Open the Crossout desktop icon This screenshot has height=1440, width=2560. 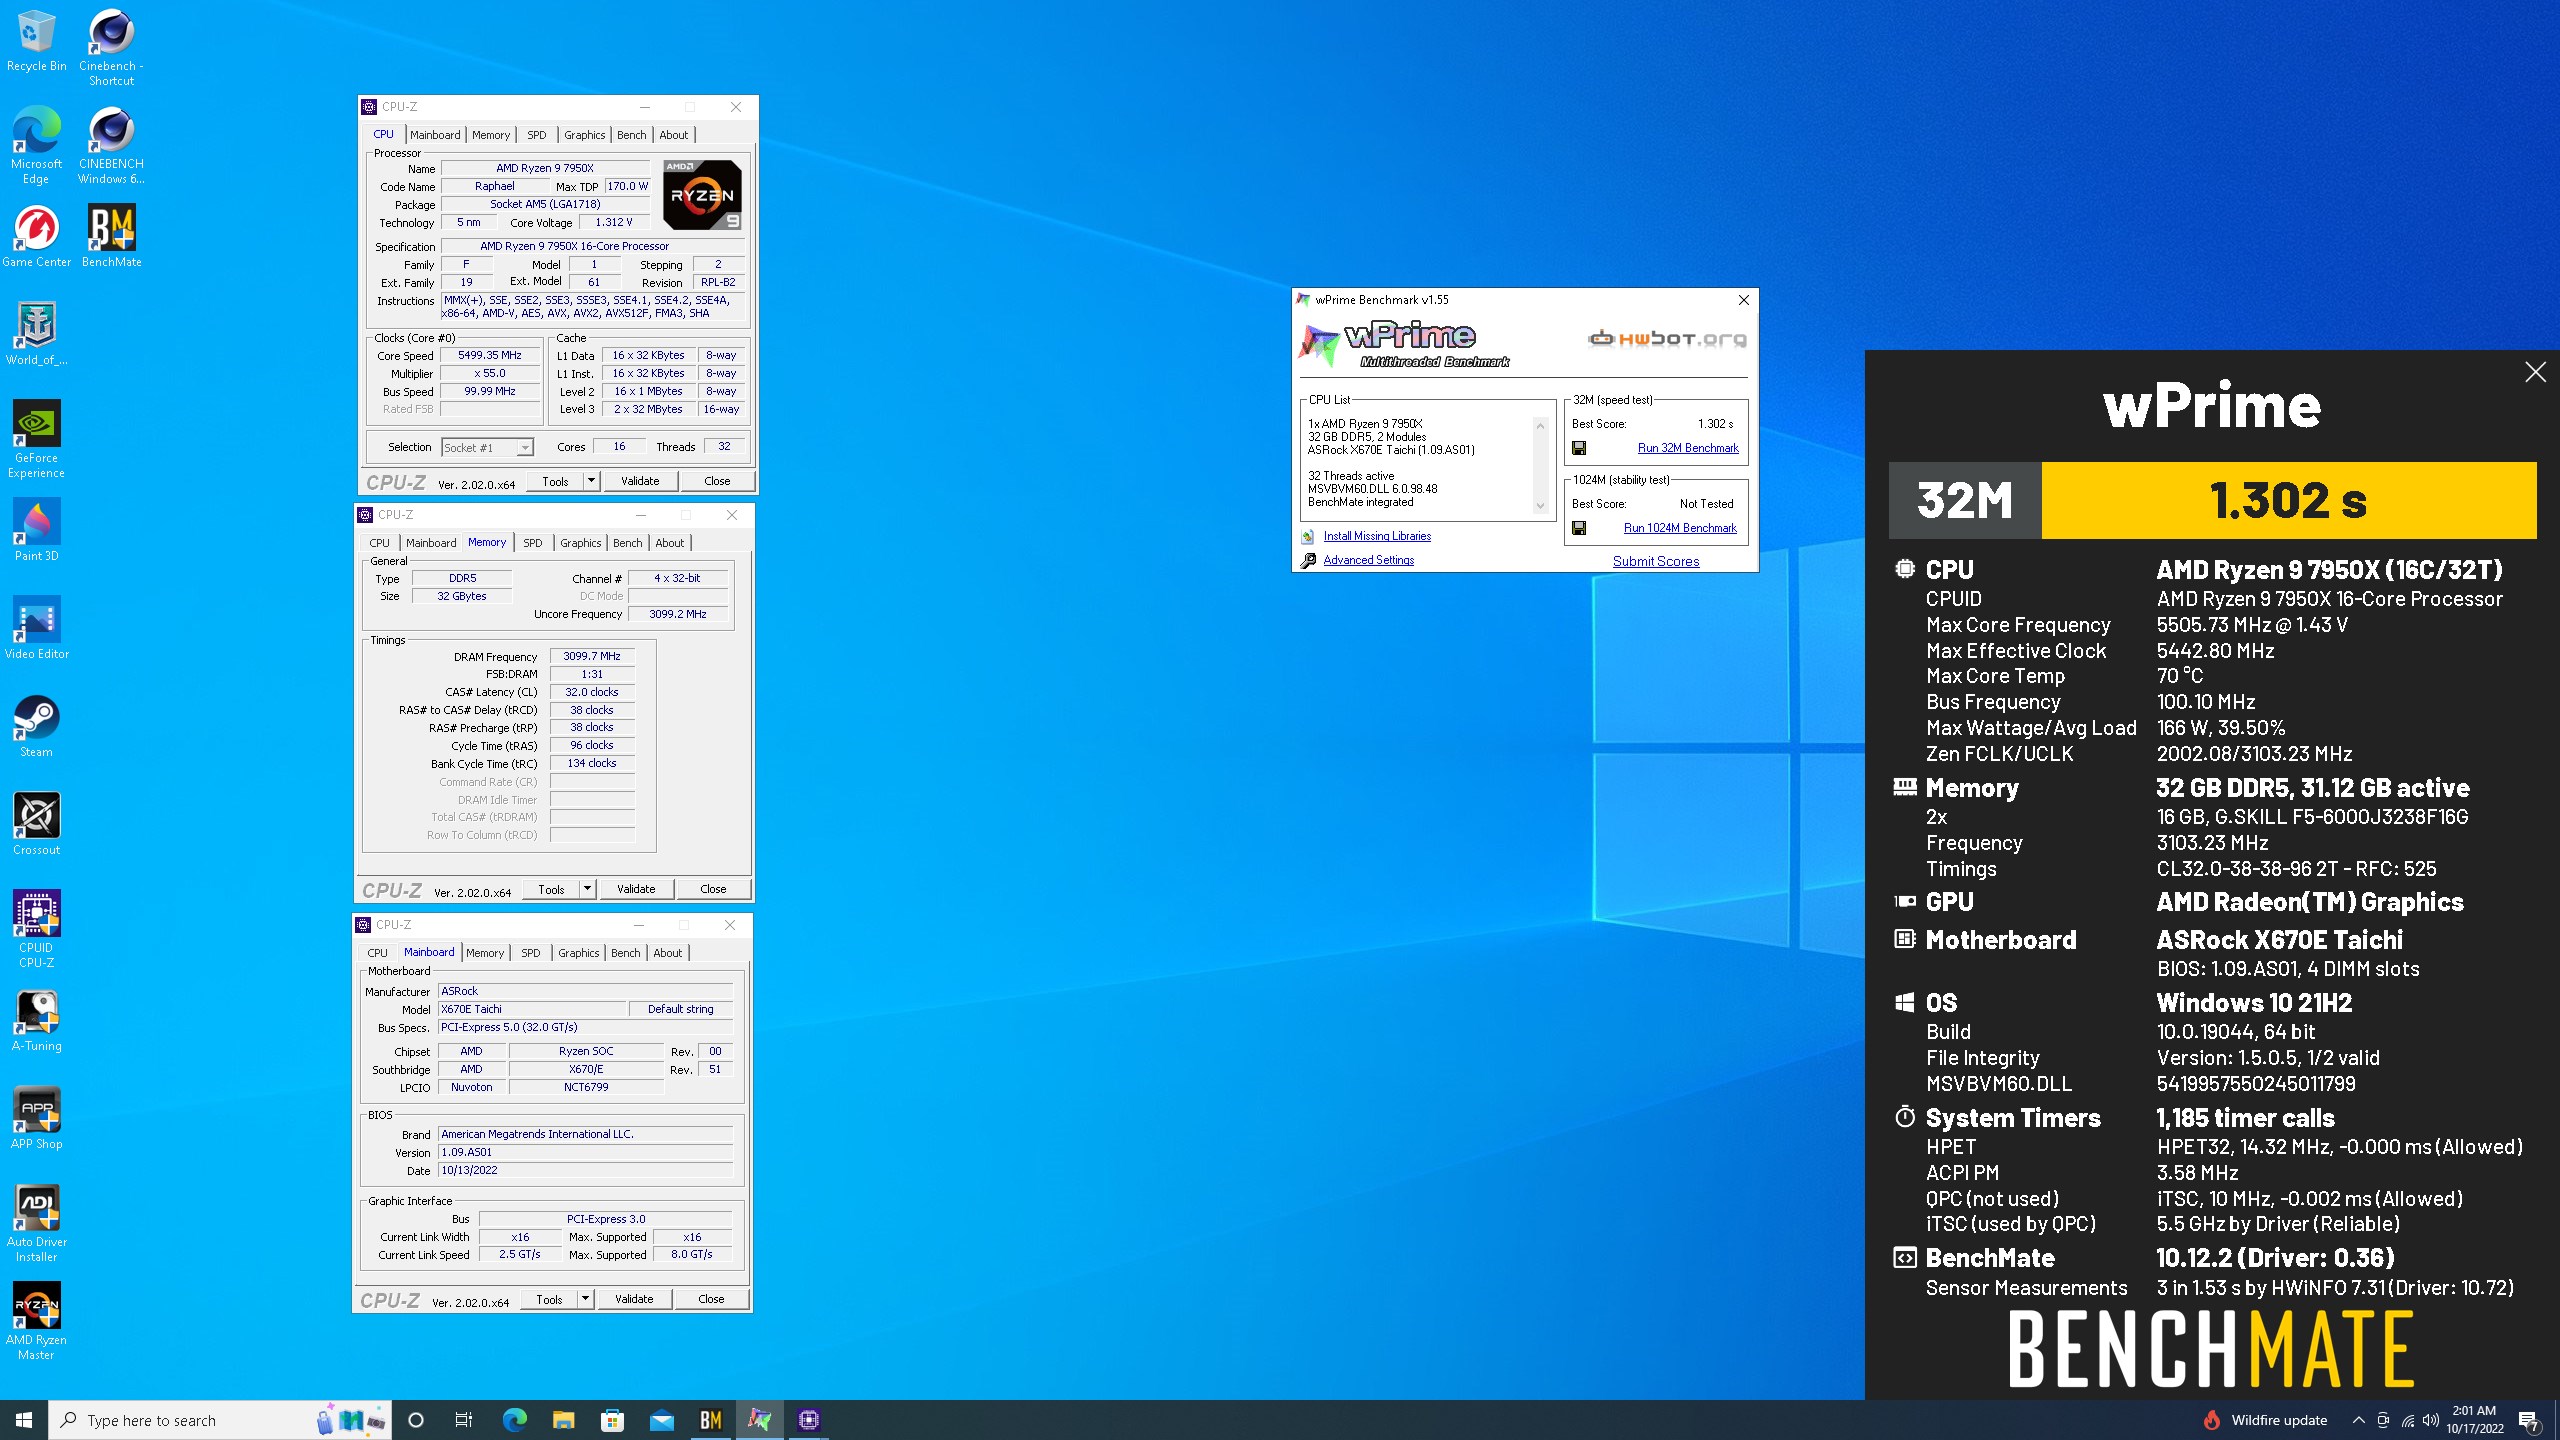pyautogui.click(x=36, y=824)
